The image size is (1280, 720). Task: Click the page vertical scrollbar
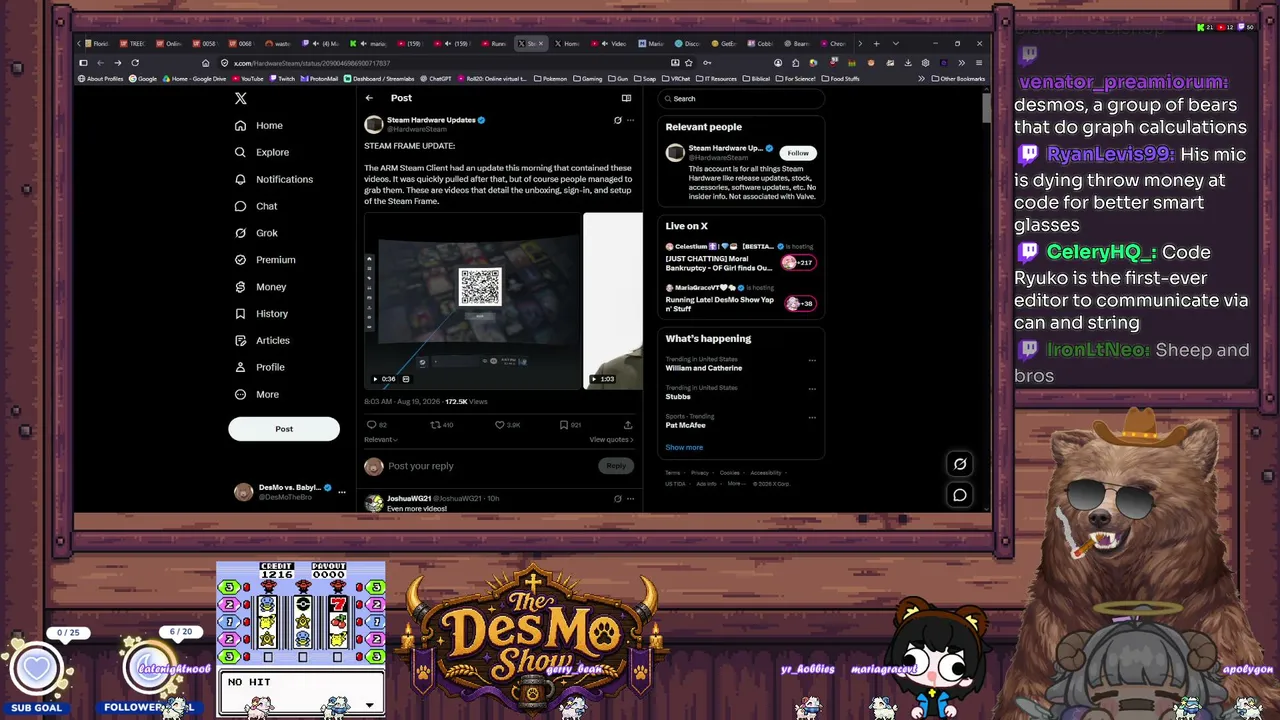pyautogui.click(x=985, y=107)
